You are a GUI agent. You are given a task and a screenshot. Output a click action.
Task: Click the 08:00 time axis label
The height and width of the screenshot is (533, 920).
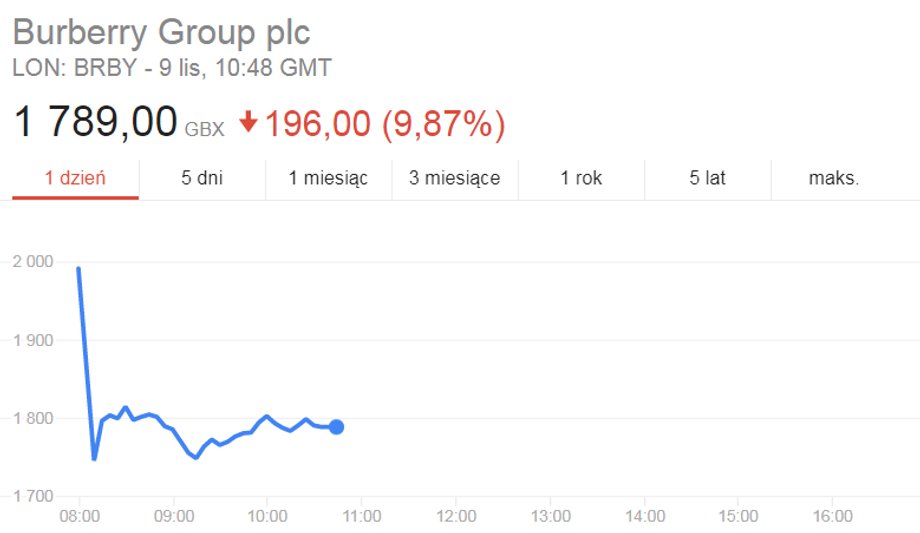(x=79, y=517)
